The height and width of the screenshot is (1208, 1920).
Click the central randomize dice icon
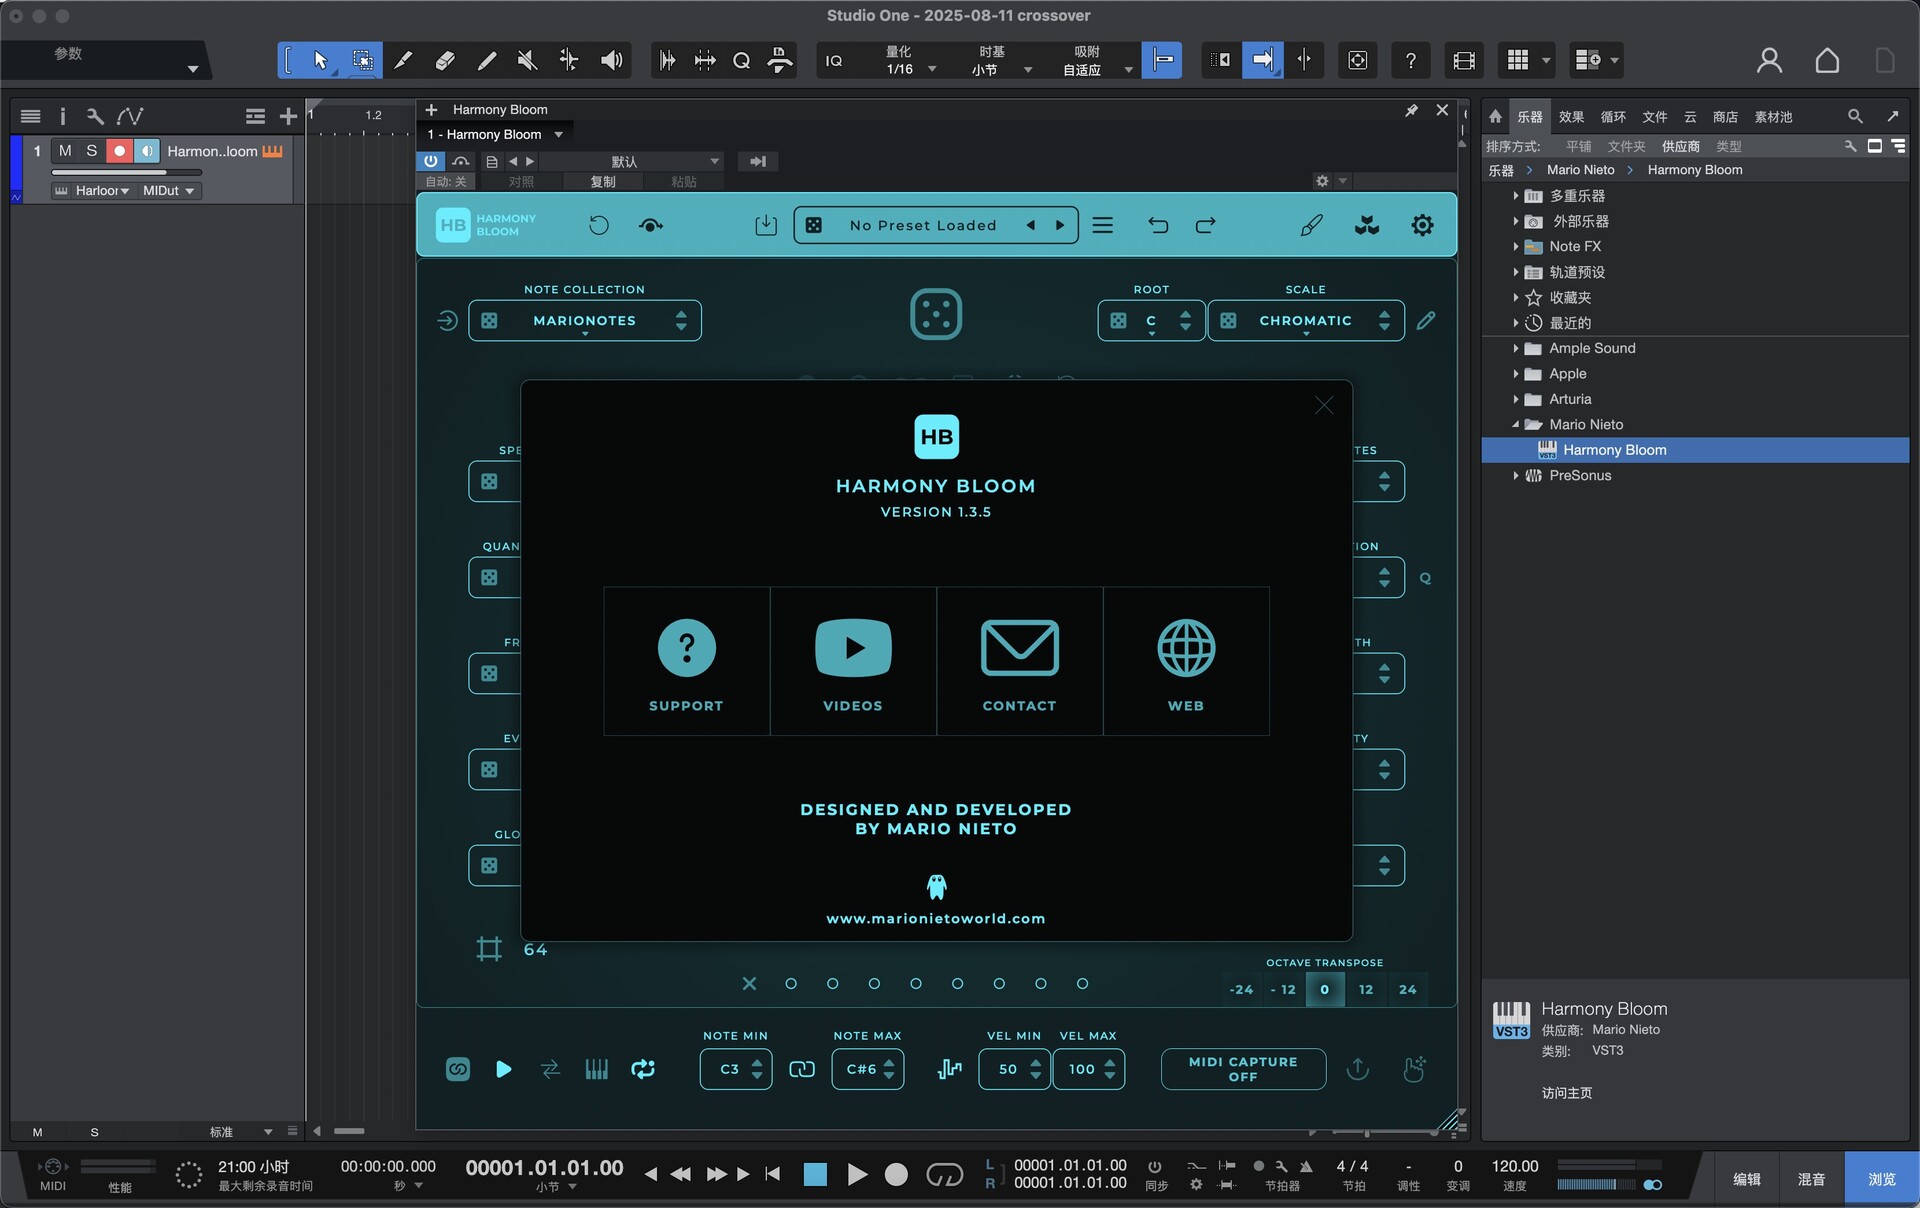tap(936, 314)
